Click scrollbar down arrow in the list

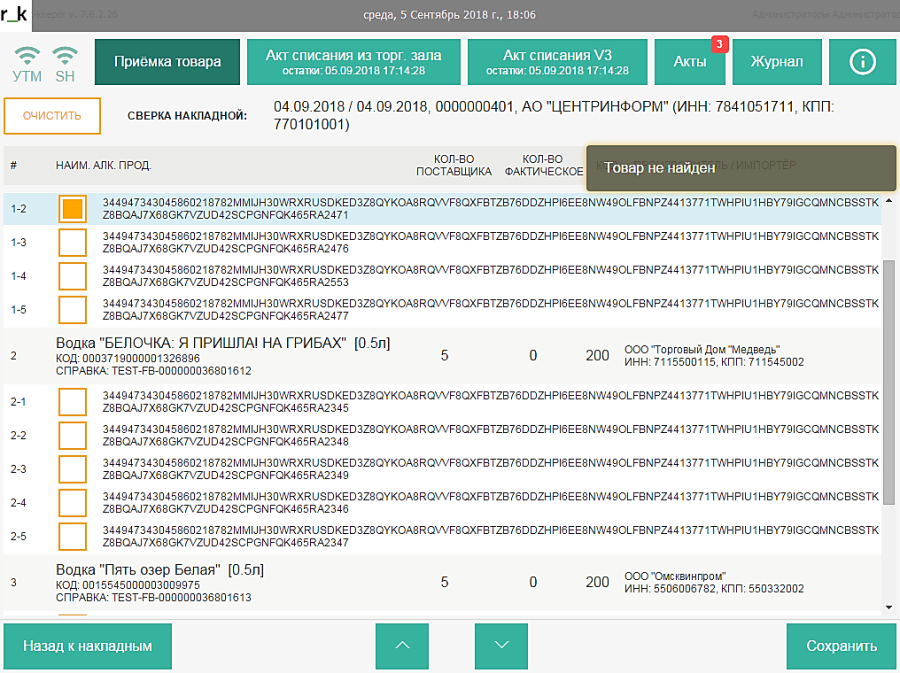[889, 606]
